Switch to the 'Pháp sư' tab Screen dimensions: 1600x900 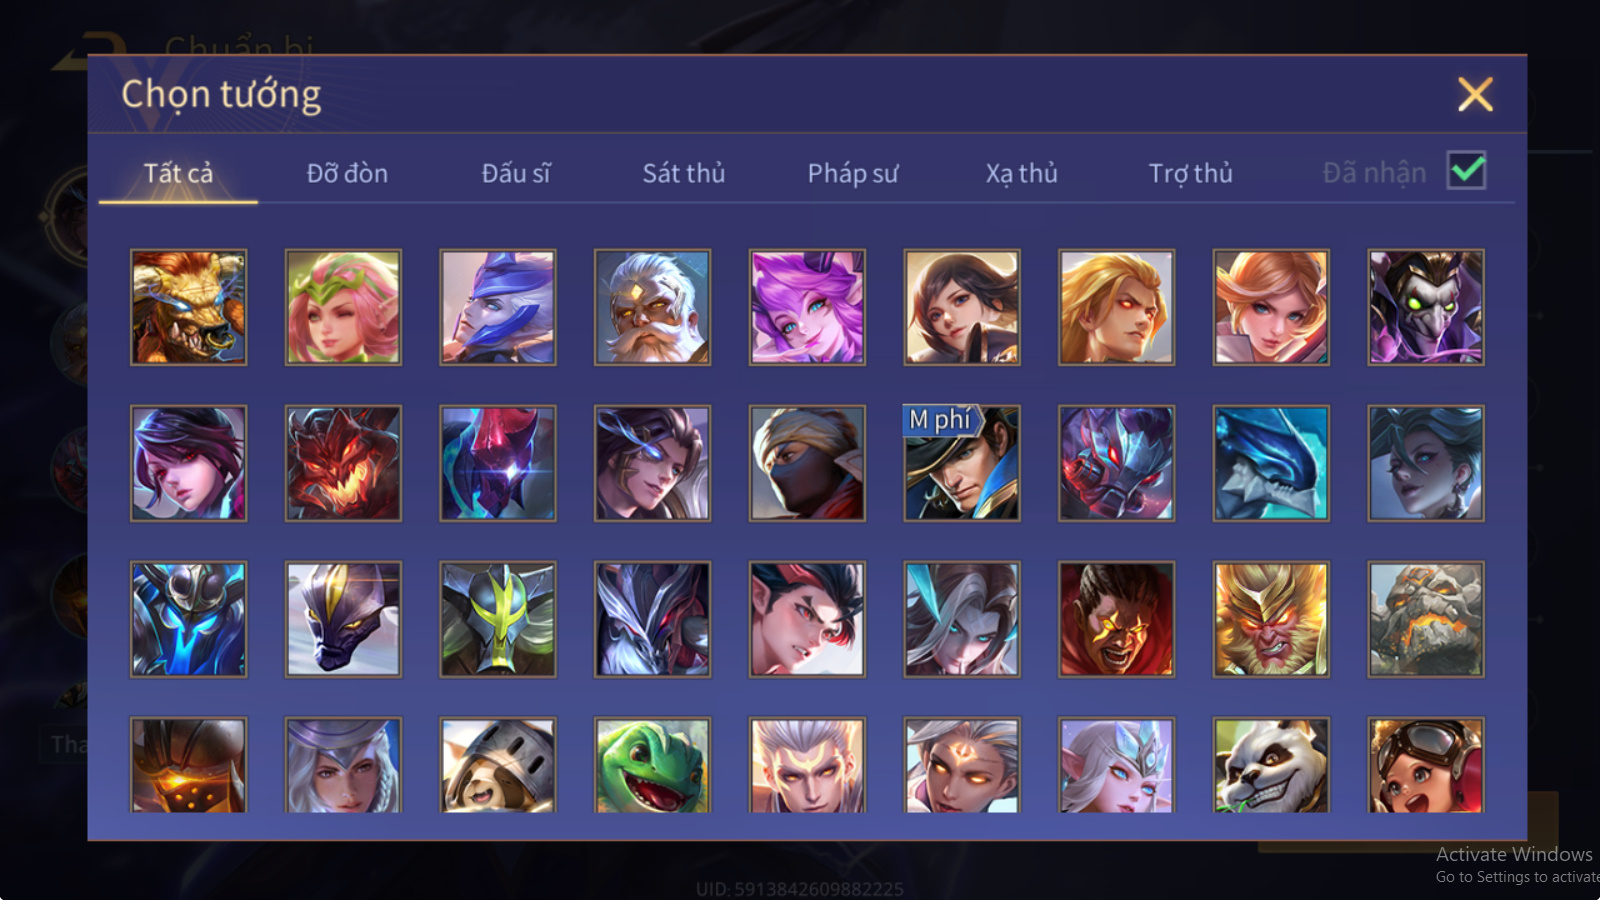pyautogui.click(x=853, y=173)
